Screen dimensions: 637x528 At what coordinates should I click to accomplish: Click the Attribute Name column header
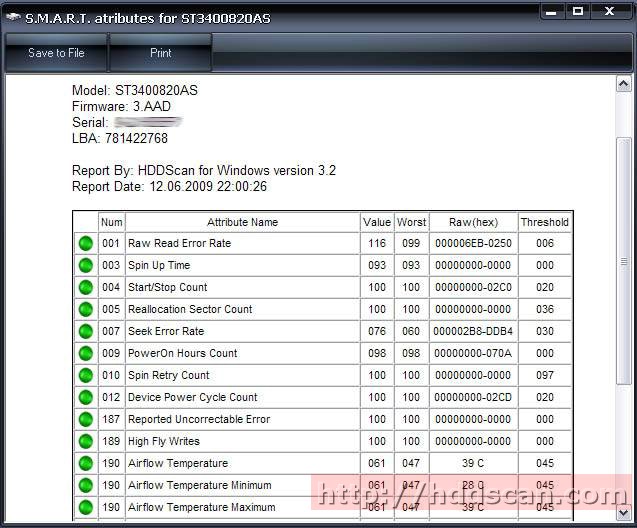coord(242,222)
